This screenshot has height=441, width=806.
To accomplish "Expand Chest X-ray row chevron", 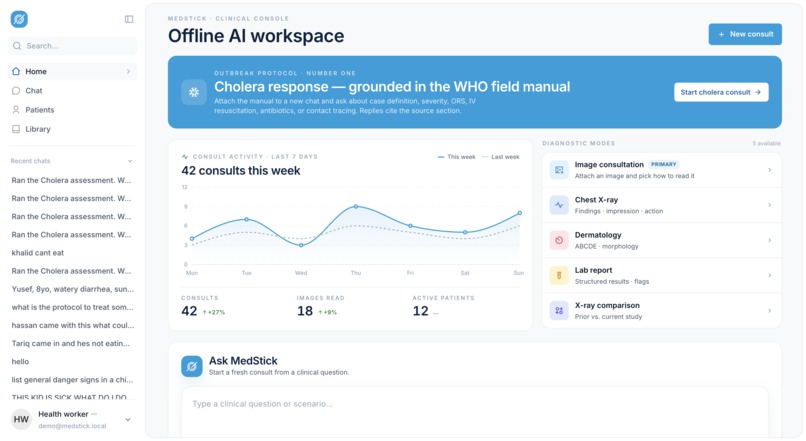I will pyautogui.click(x=770, y=205).
